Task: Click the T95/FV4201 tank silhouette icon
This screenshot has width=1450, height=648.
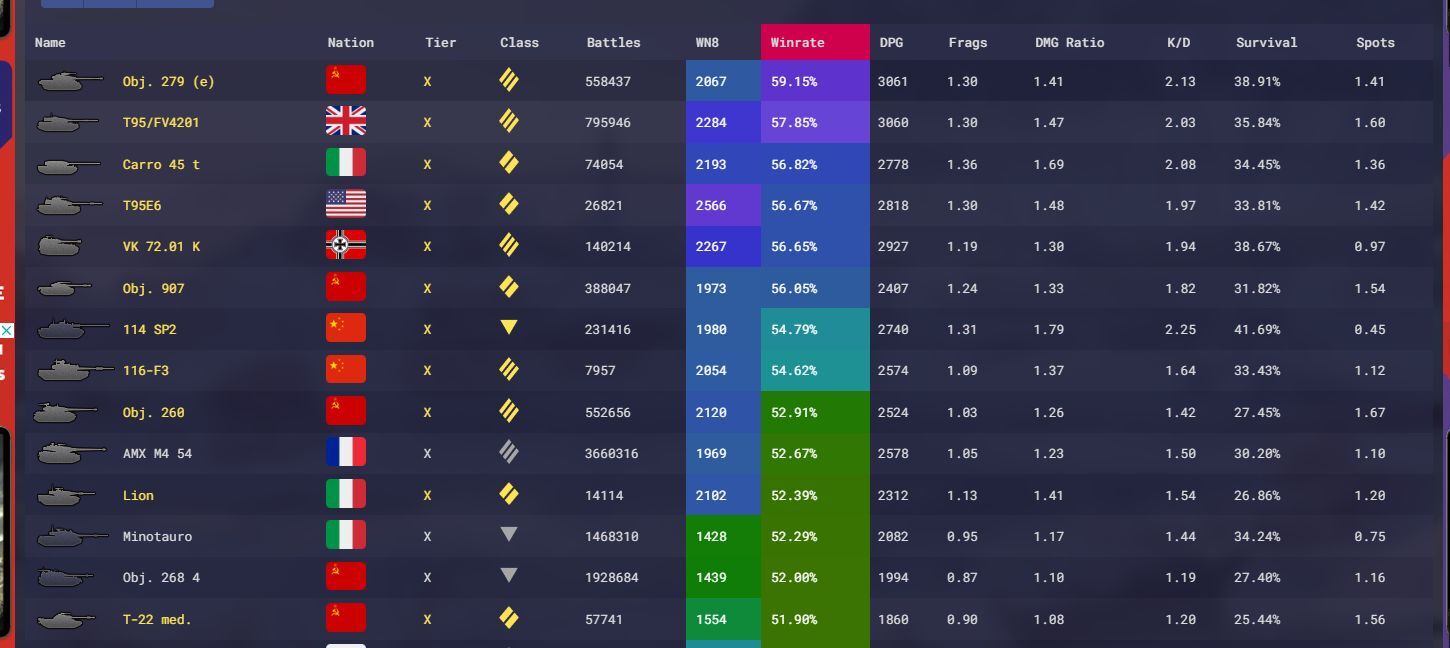Action: pyautogui.click(x=68, y=123)
